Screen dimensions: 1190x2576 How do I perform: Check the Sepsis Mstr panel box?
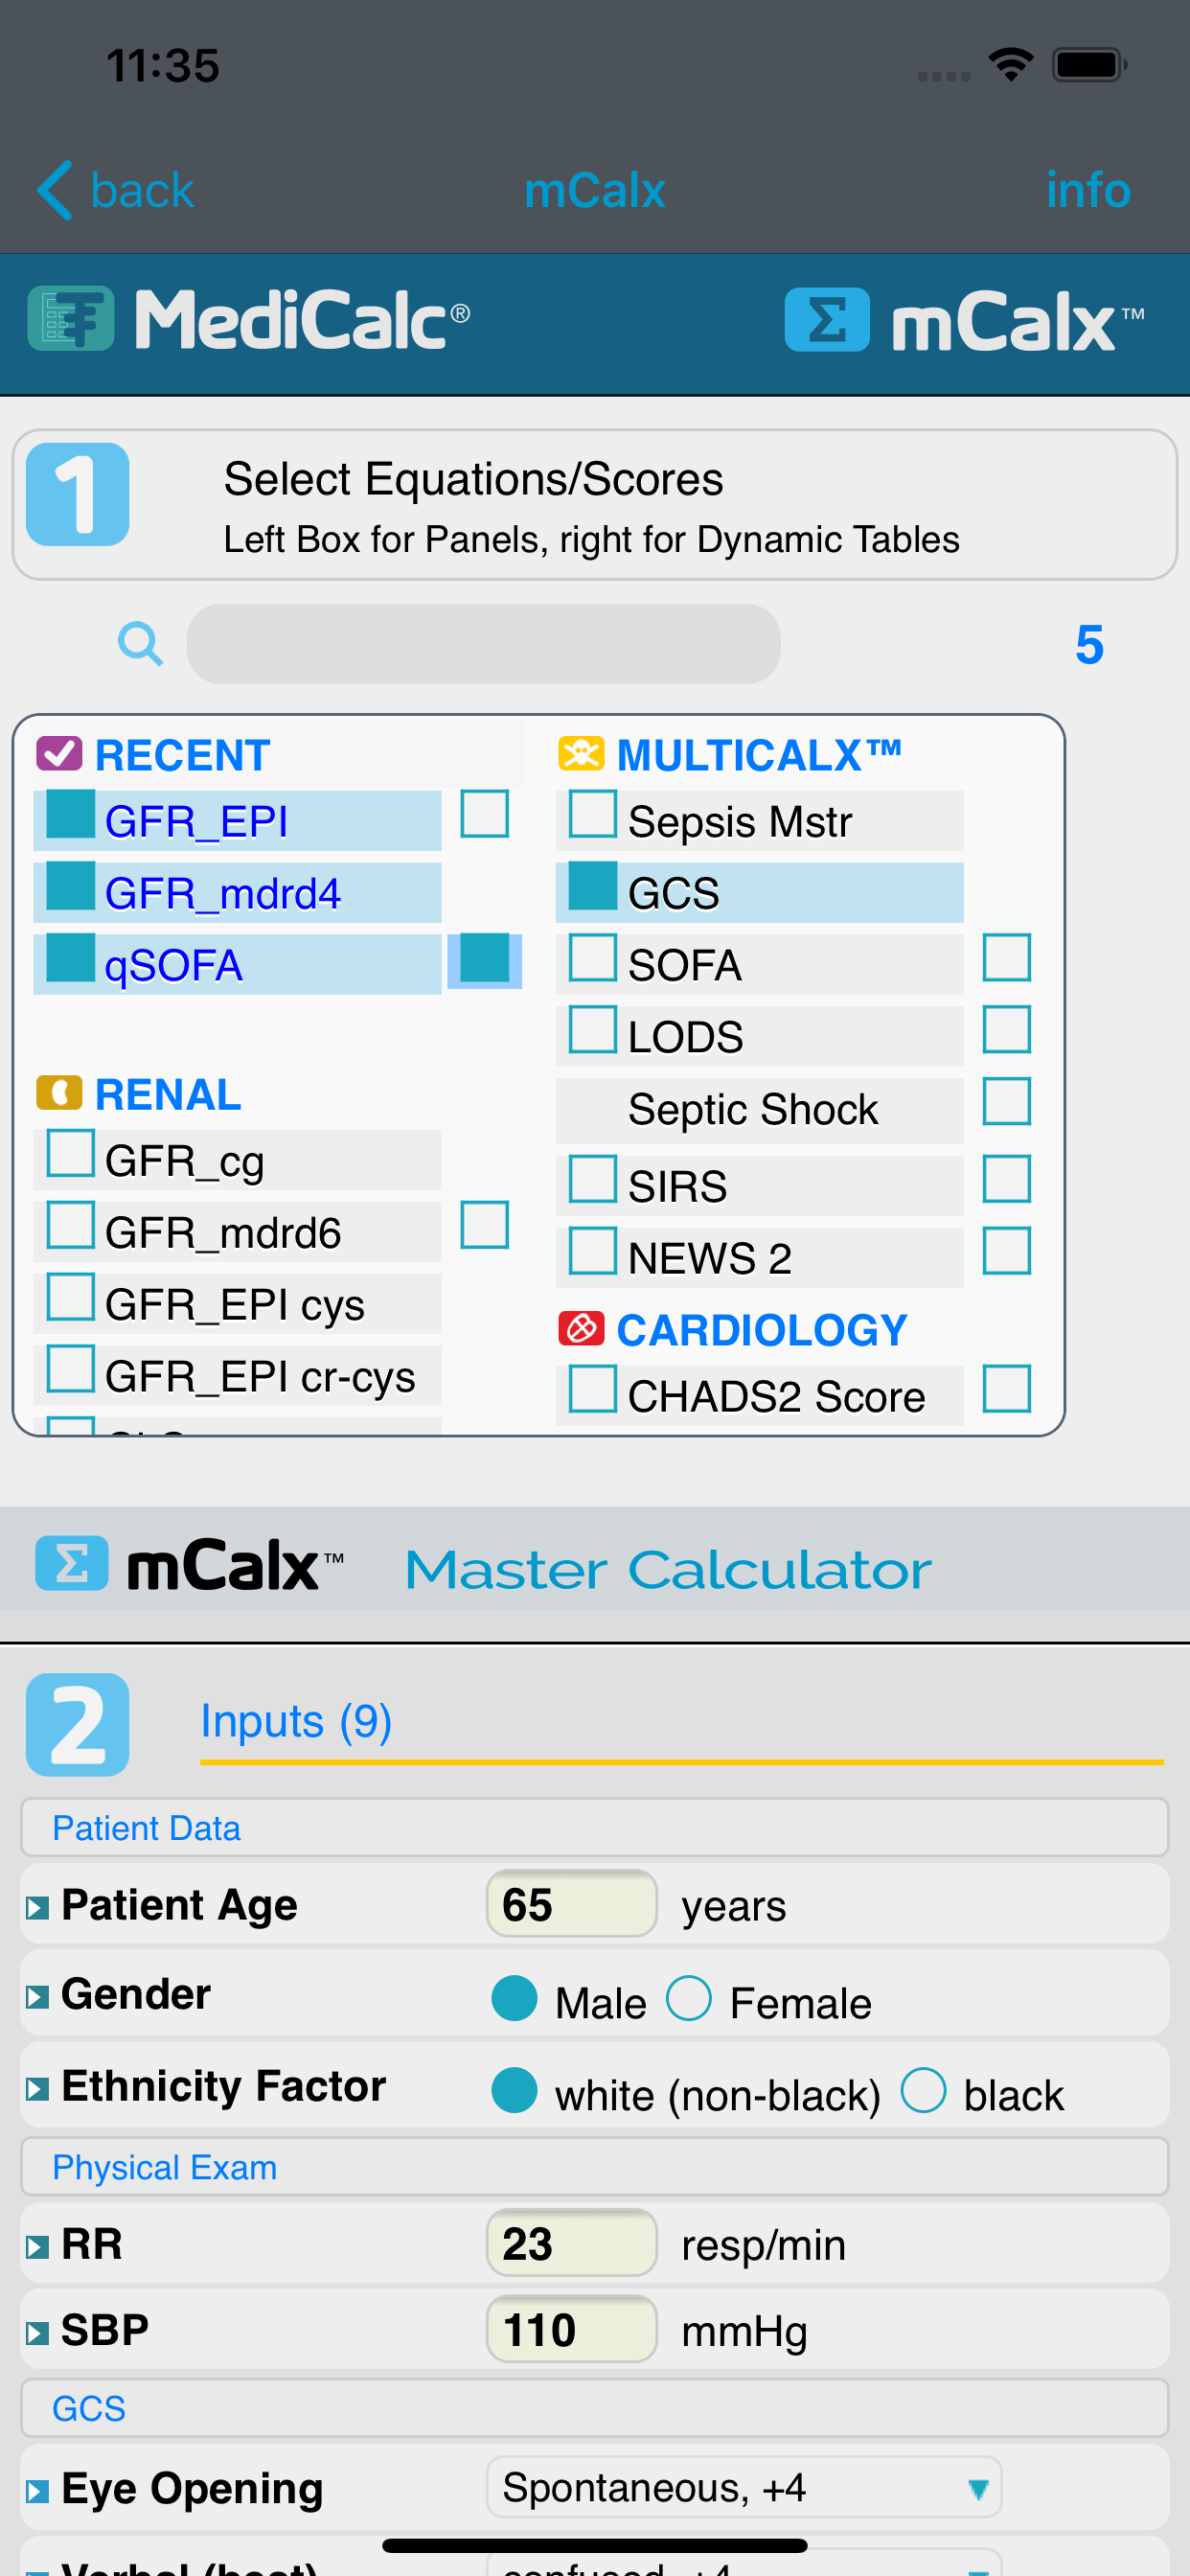593,813
